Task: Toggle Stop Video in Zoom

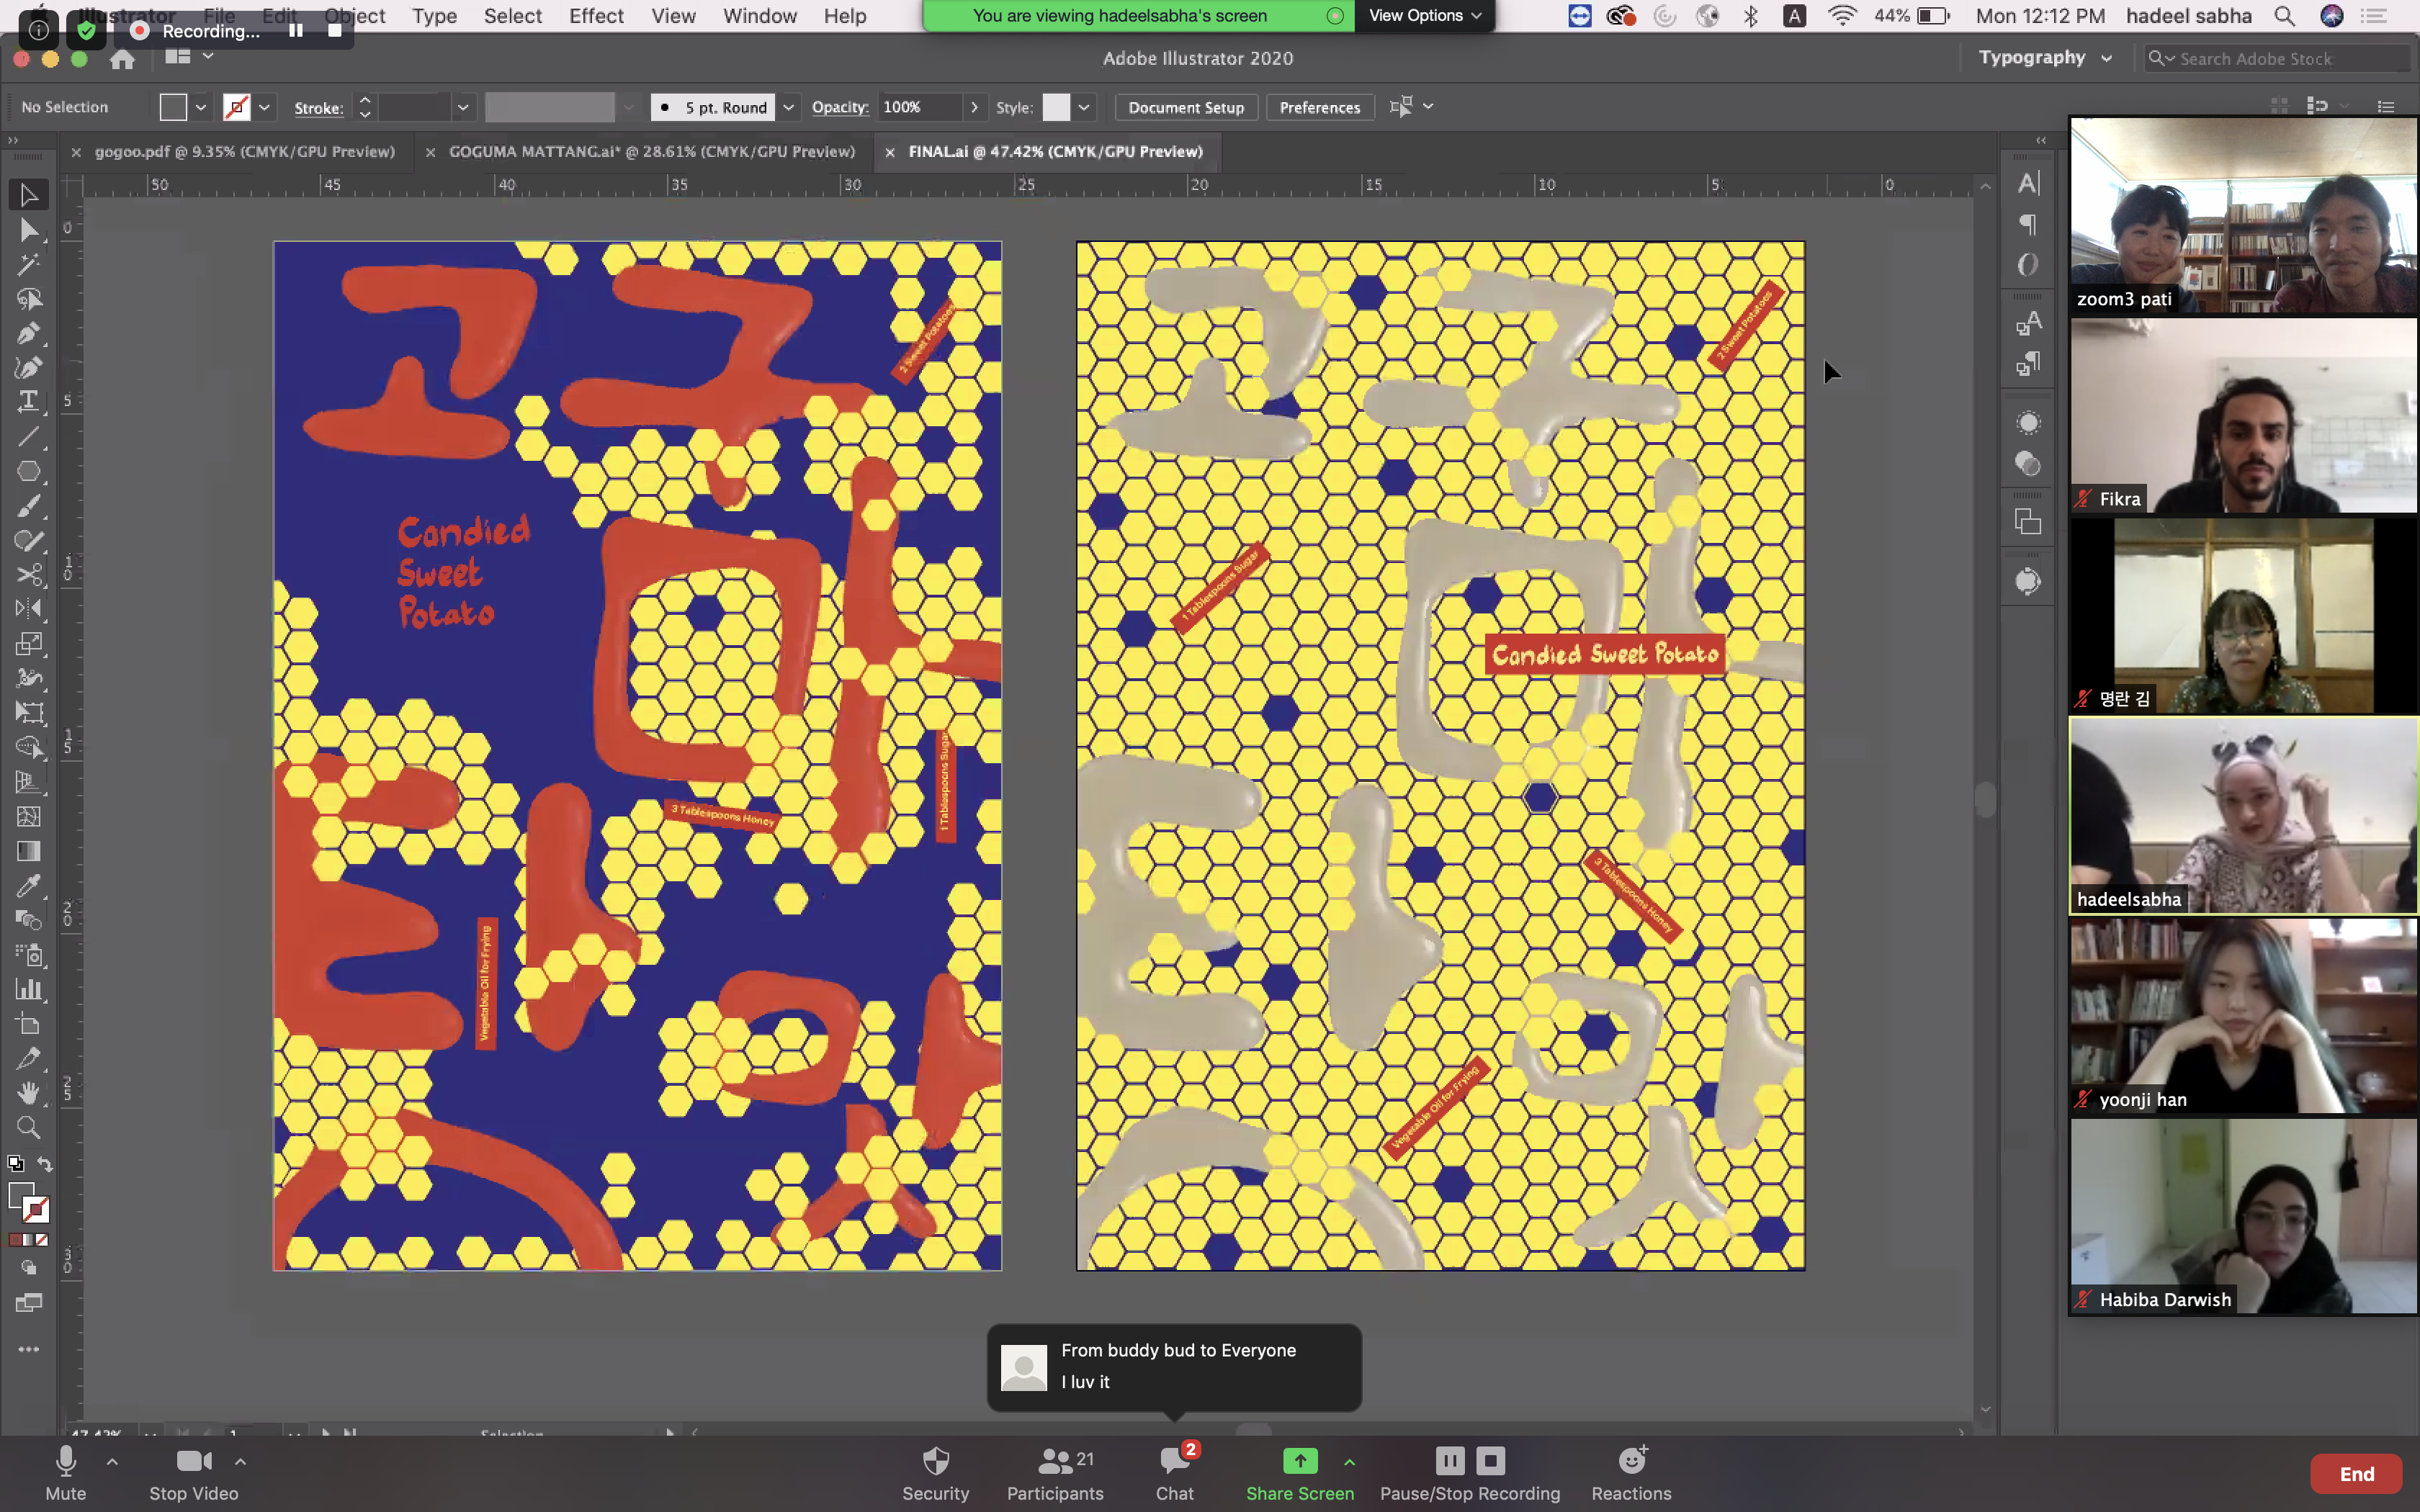Action: [x=193, y=1474]
